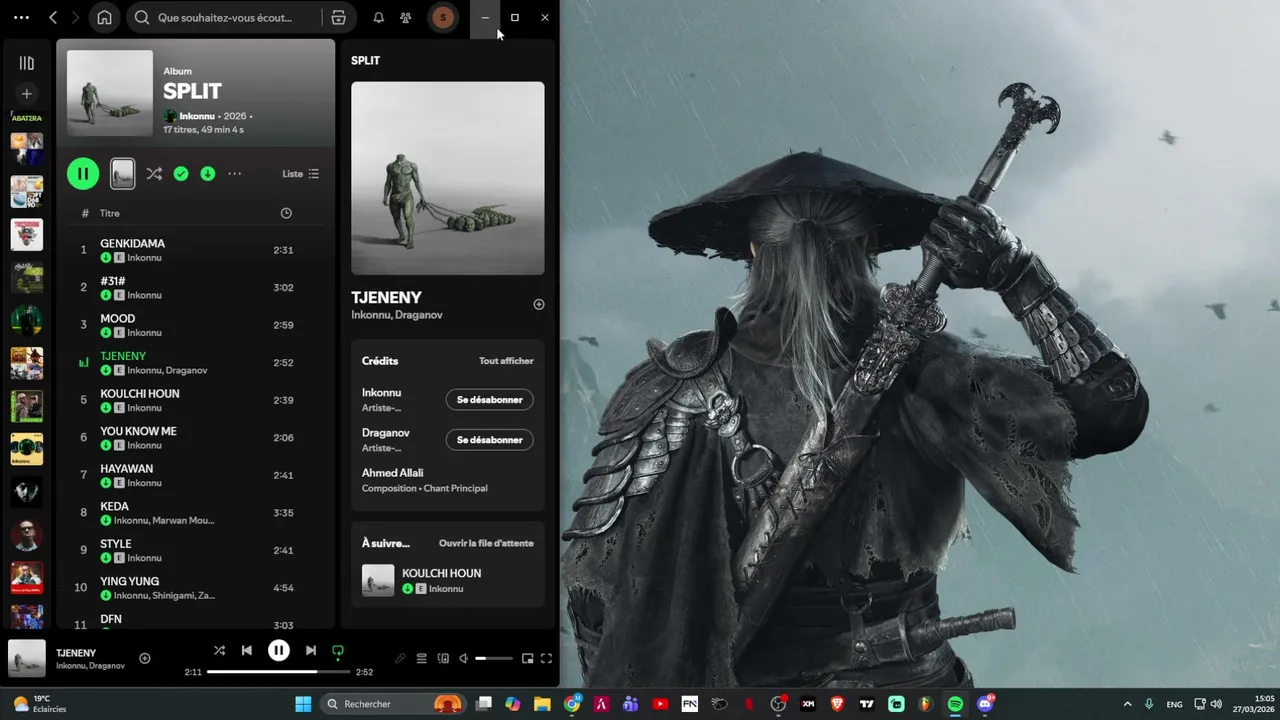Add TJENENY to playlist in right panel
This screenshot has width=1280, height=720.
click(x=539, y=304)
